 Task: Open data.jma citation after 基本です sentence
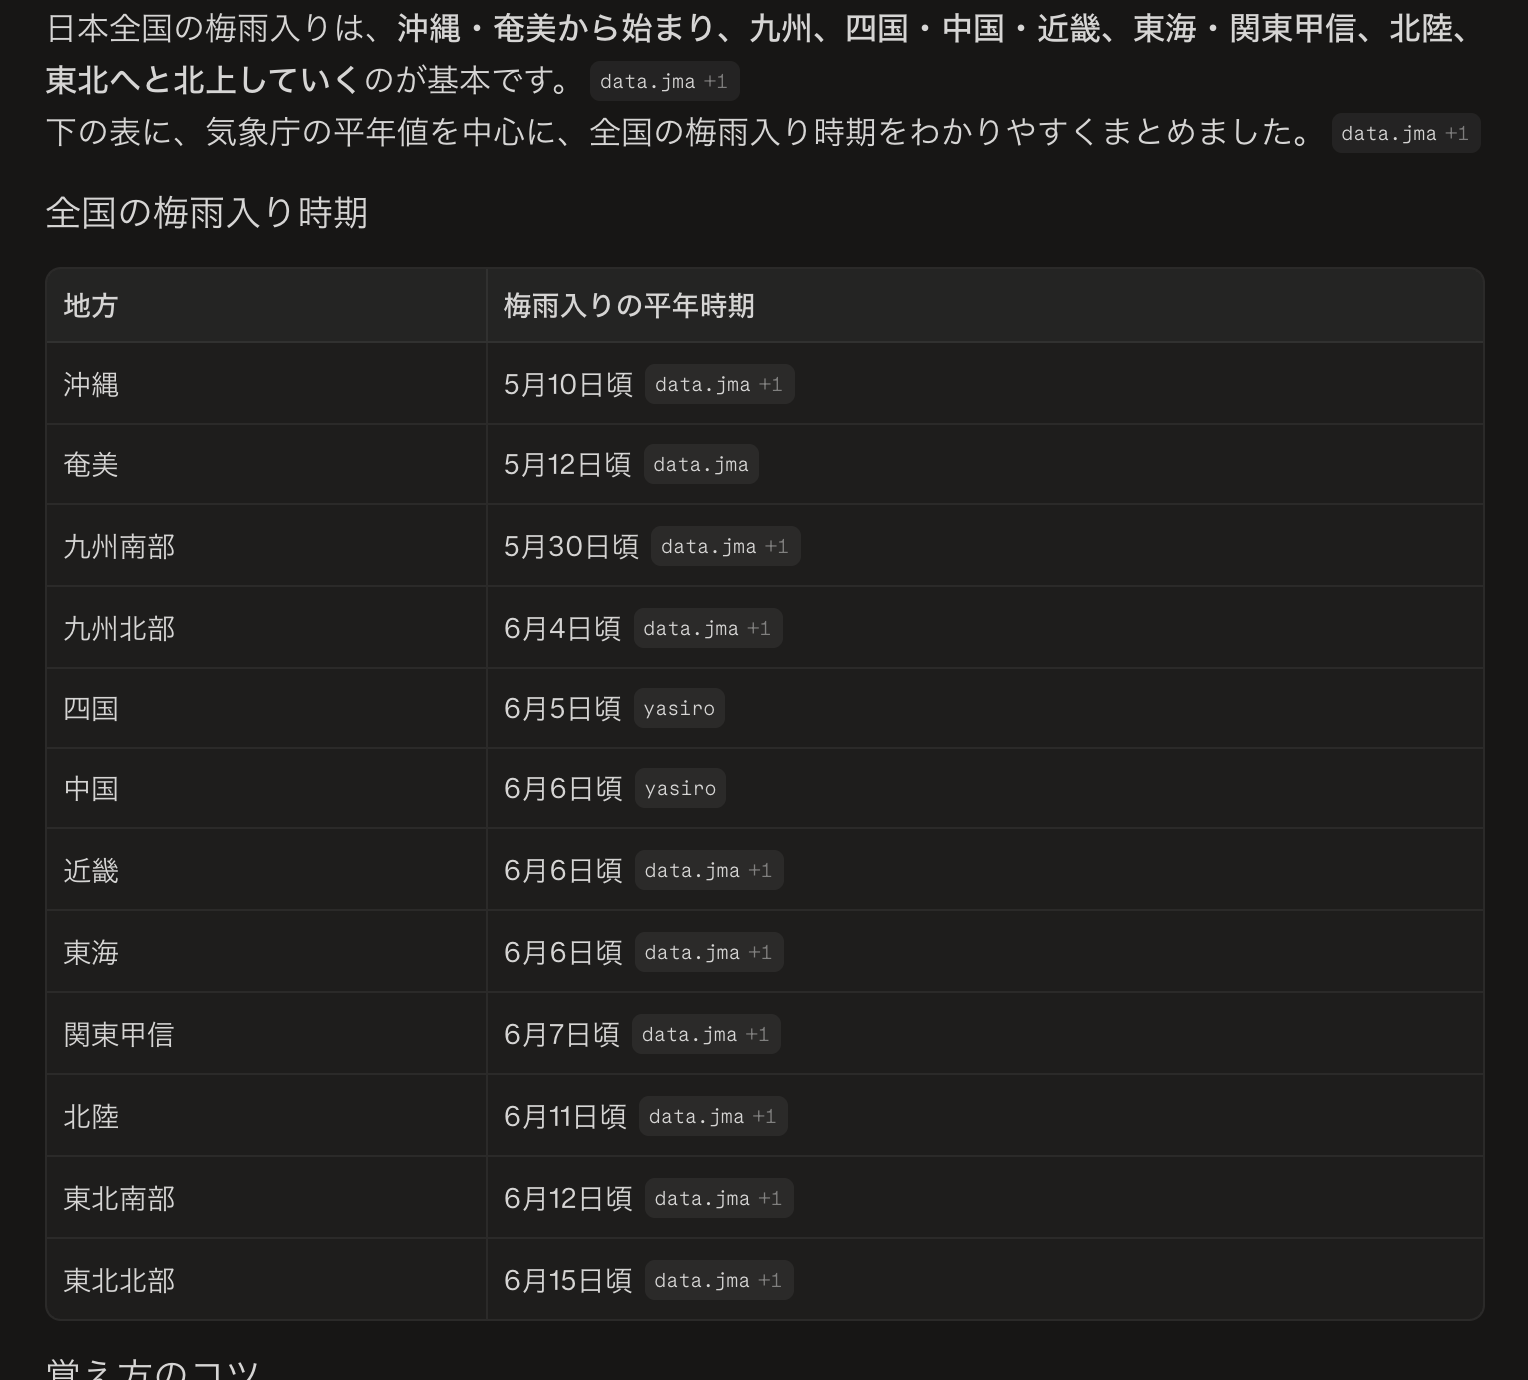tap(664, 81)
